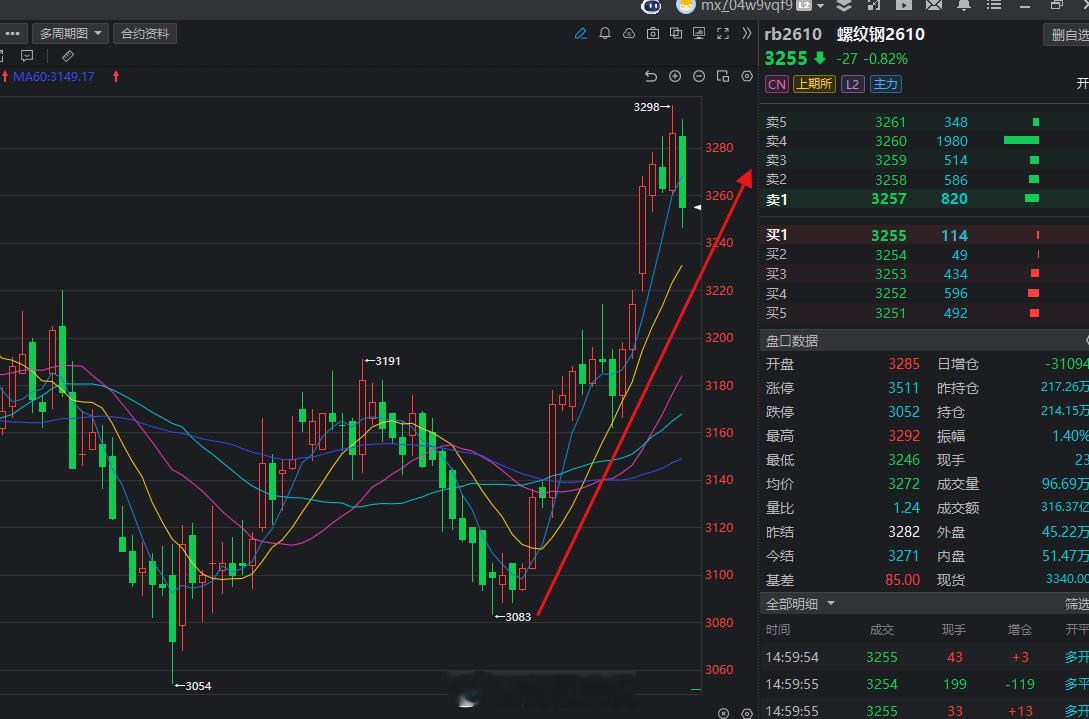This screenshot has height=719, width=1089.
Task: Click the current price 3255 header
Action: [x=786, y=58]
